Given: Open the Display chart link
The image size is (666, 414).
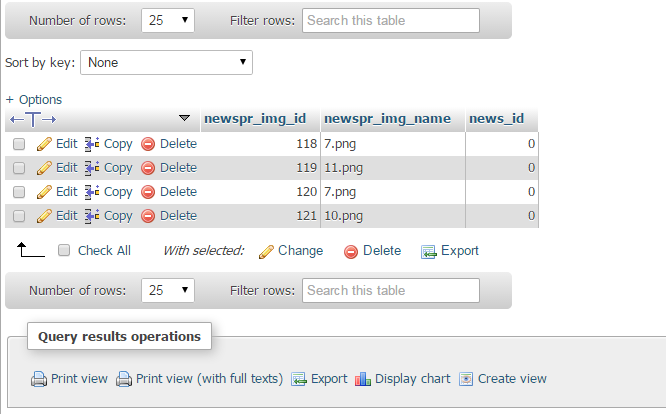Looking at the screenshot, I should click(x=412, y=379).
